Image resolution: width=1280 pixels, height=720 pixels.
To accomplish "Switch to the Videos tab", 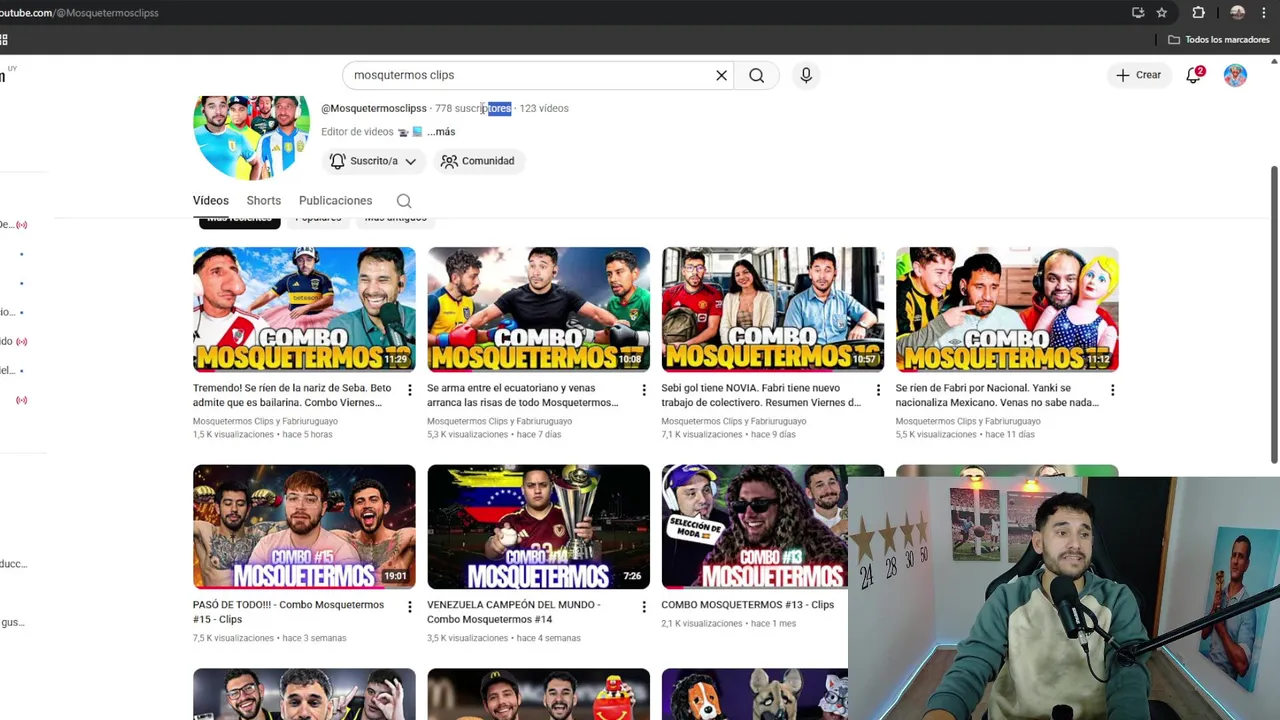I will (x=211, y=201).
